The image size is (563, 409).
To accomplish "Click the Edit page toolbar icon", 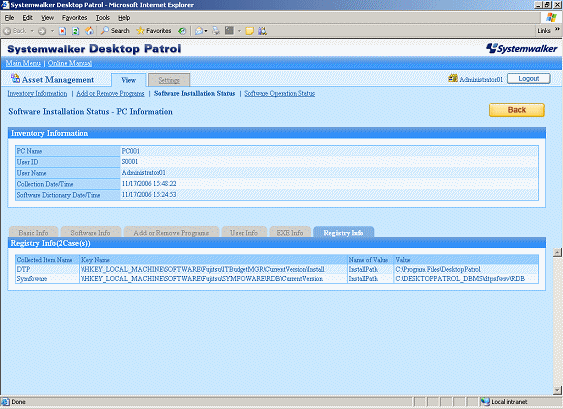I will coord(229,31).
